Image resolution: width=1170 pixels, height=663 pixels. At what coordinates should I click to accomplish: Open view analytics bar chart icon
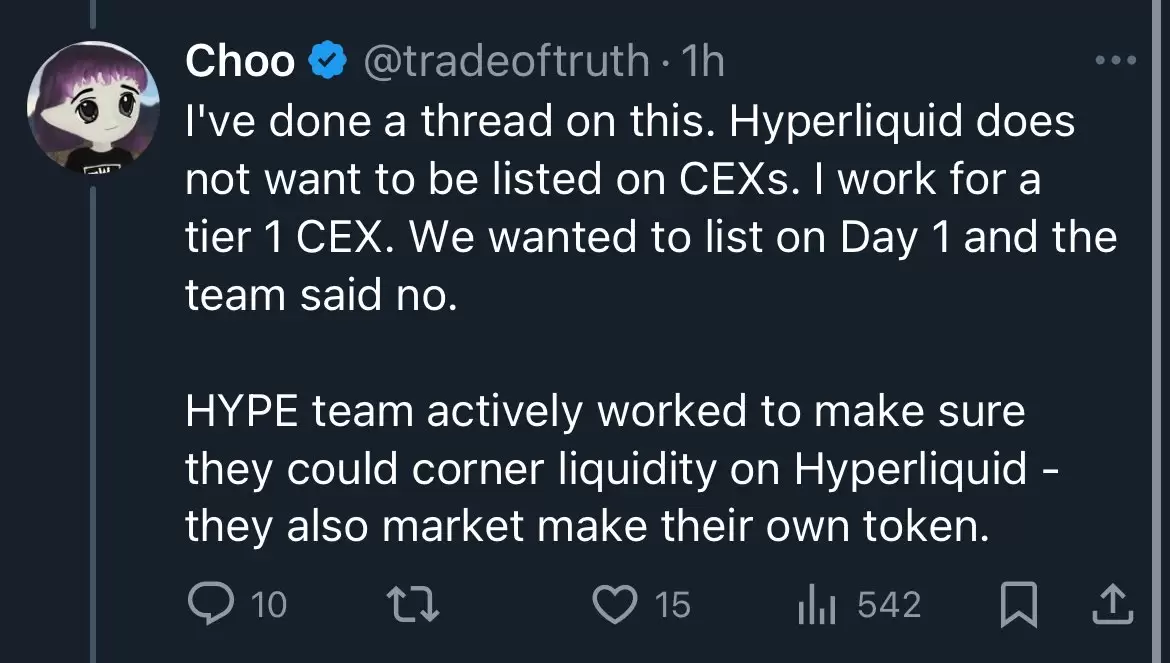click(x=816, y=605)
